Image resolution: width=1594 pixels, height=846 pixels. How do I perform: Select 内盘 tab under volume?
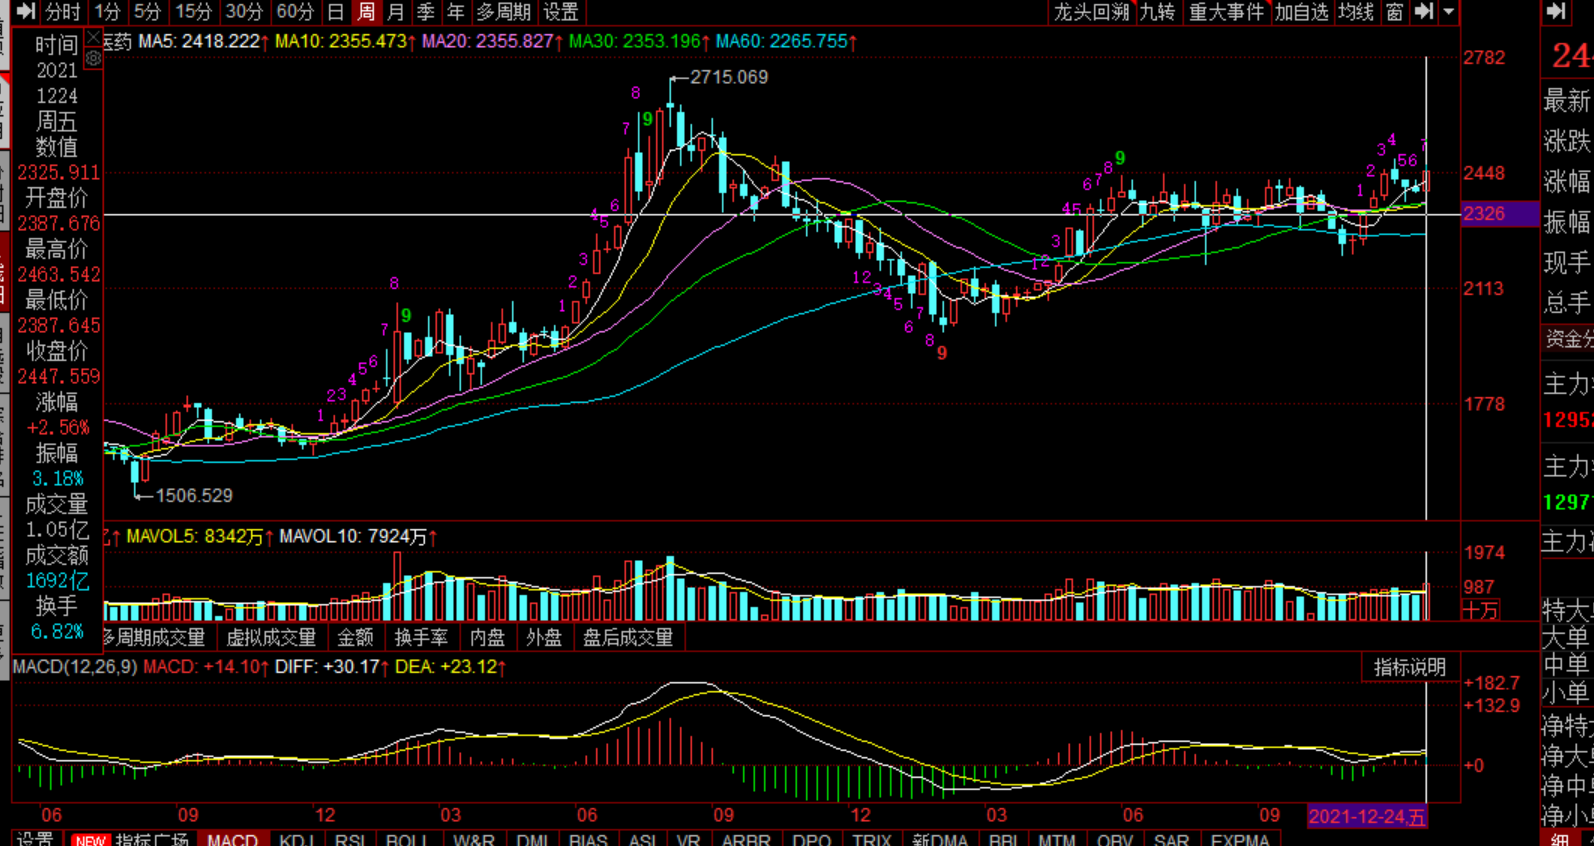488,637
